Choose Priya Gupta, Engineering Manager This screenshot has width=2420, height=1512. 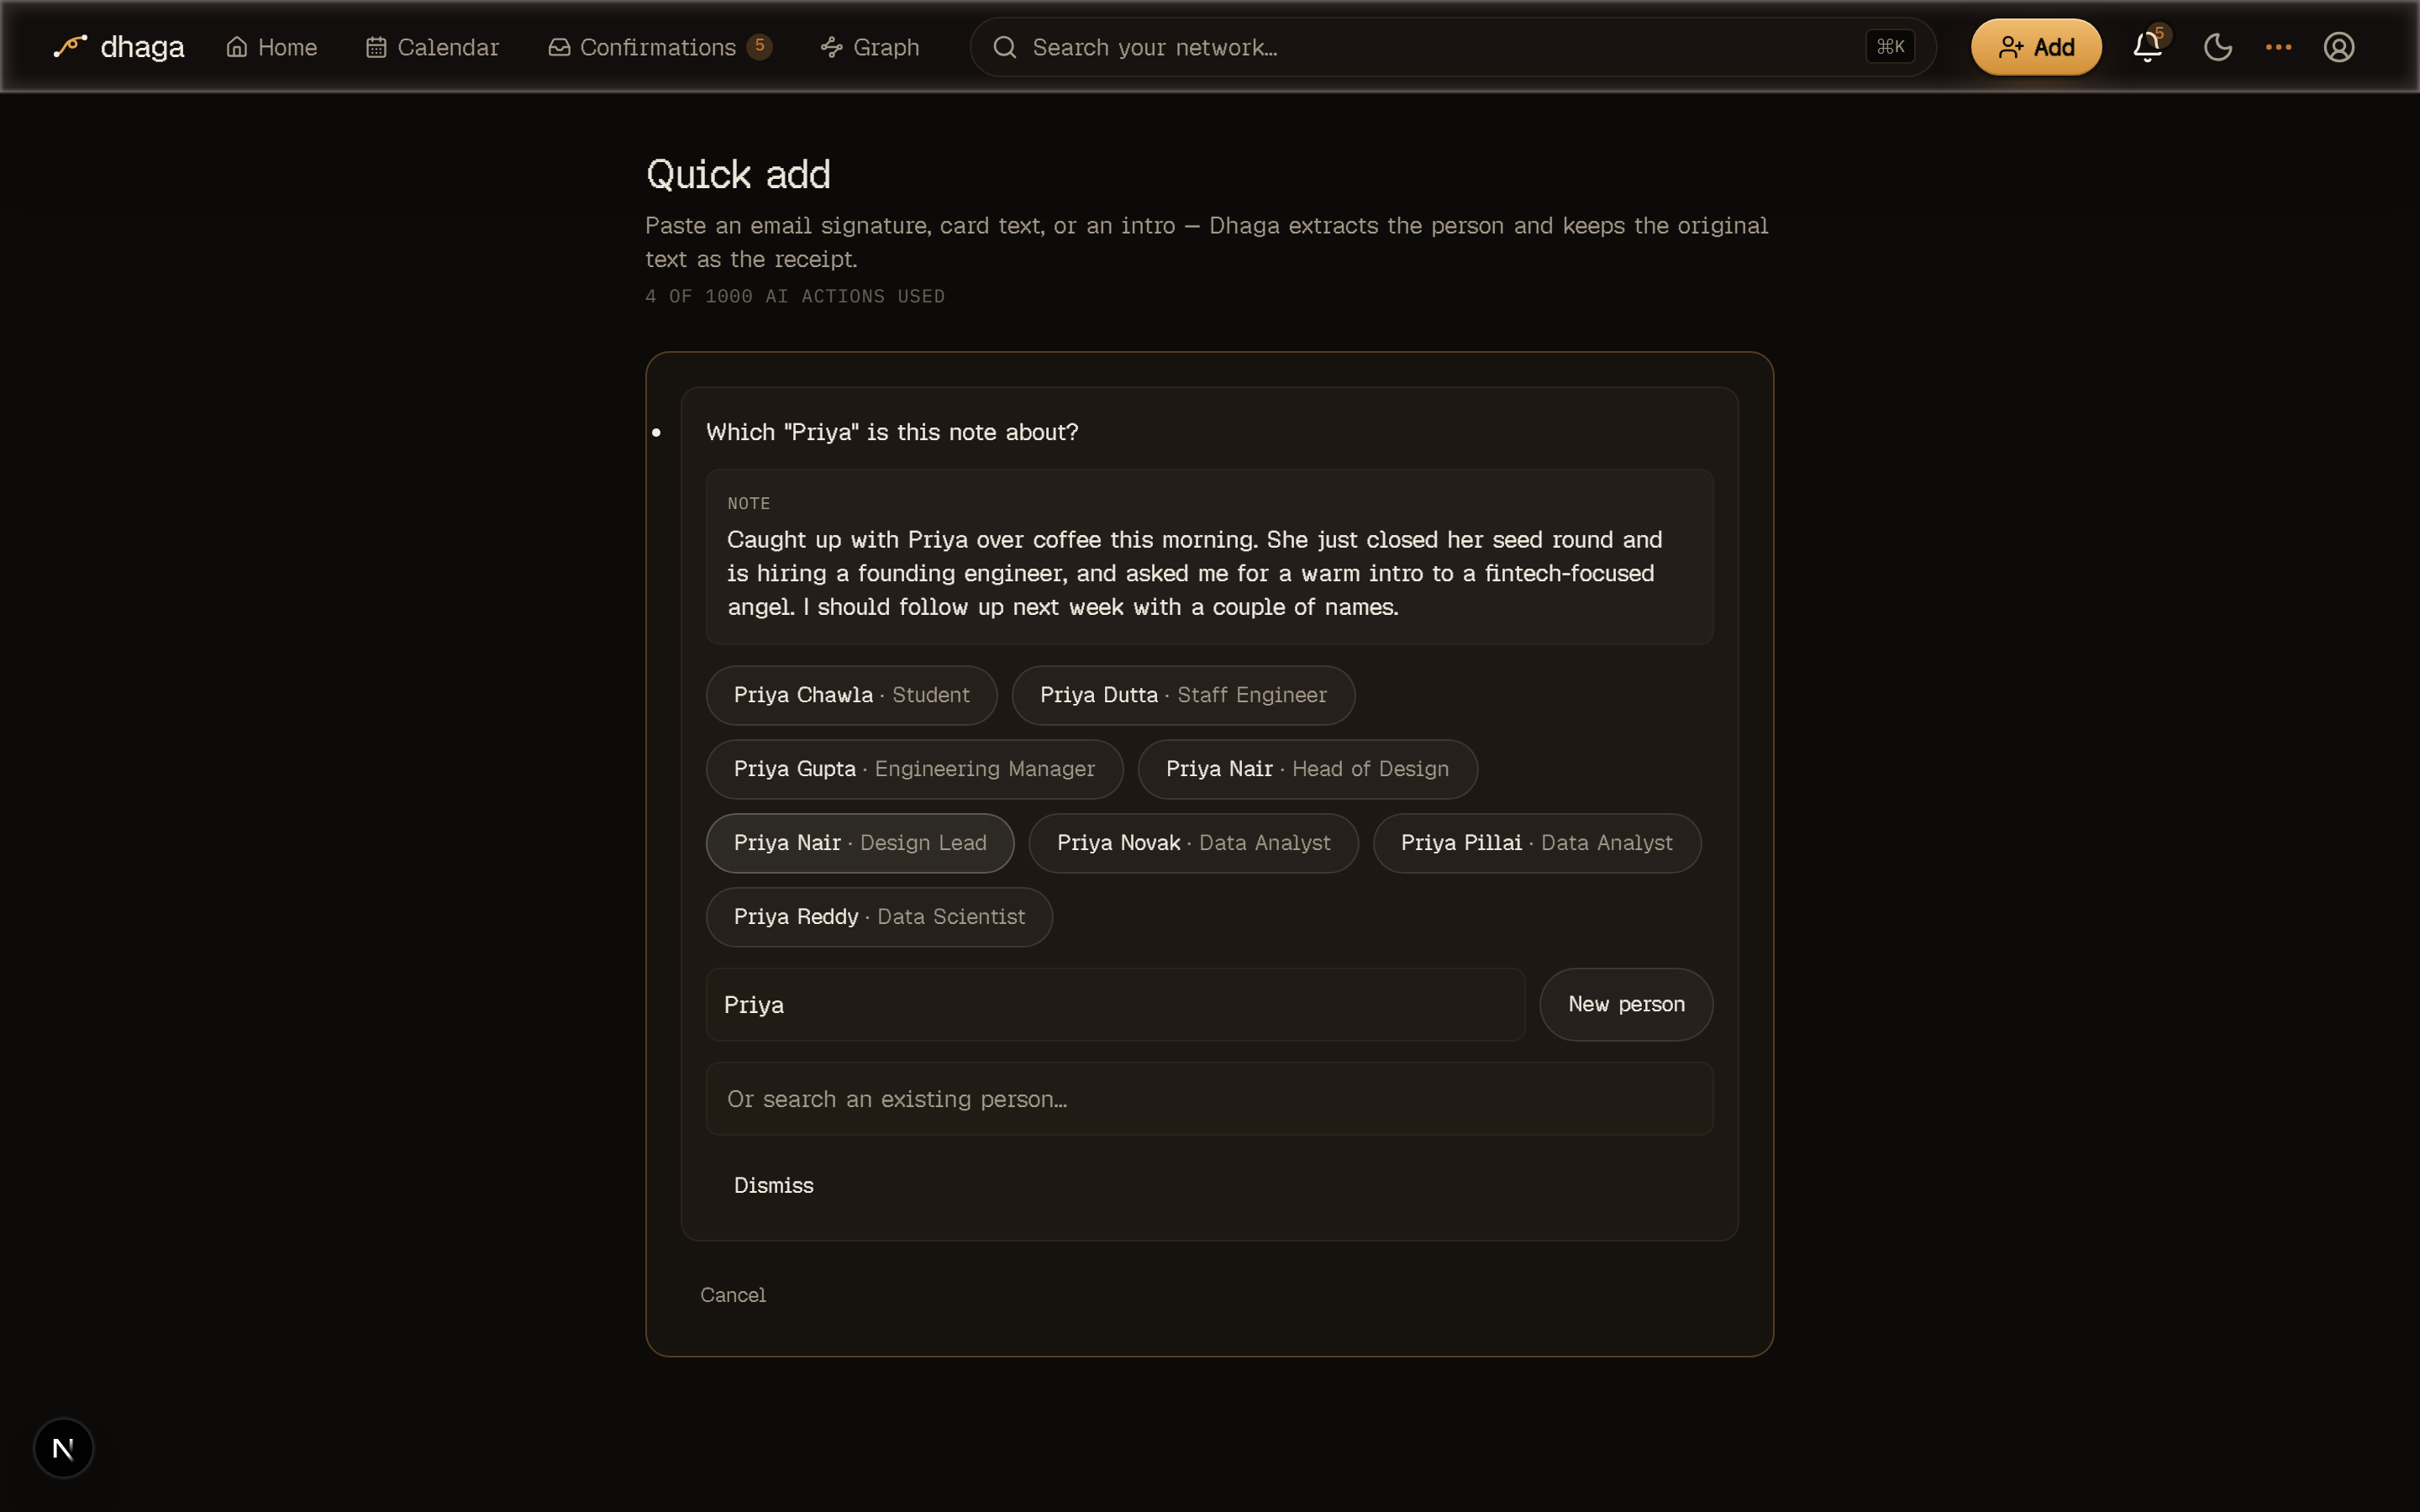pyautogui.click(x=914, y=769)
